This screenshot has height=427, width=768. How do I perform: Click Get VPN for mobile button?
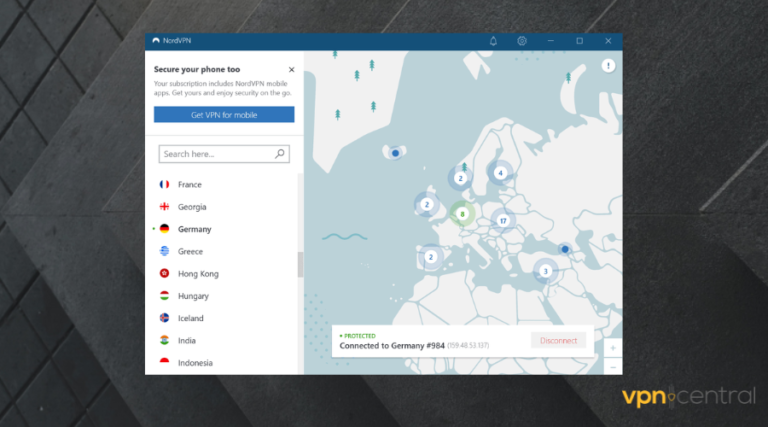[x=224, y=115]
